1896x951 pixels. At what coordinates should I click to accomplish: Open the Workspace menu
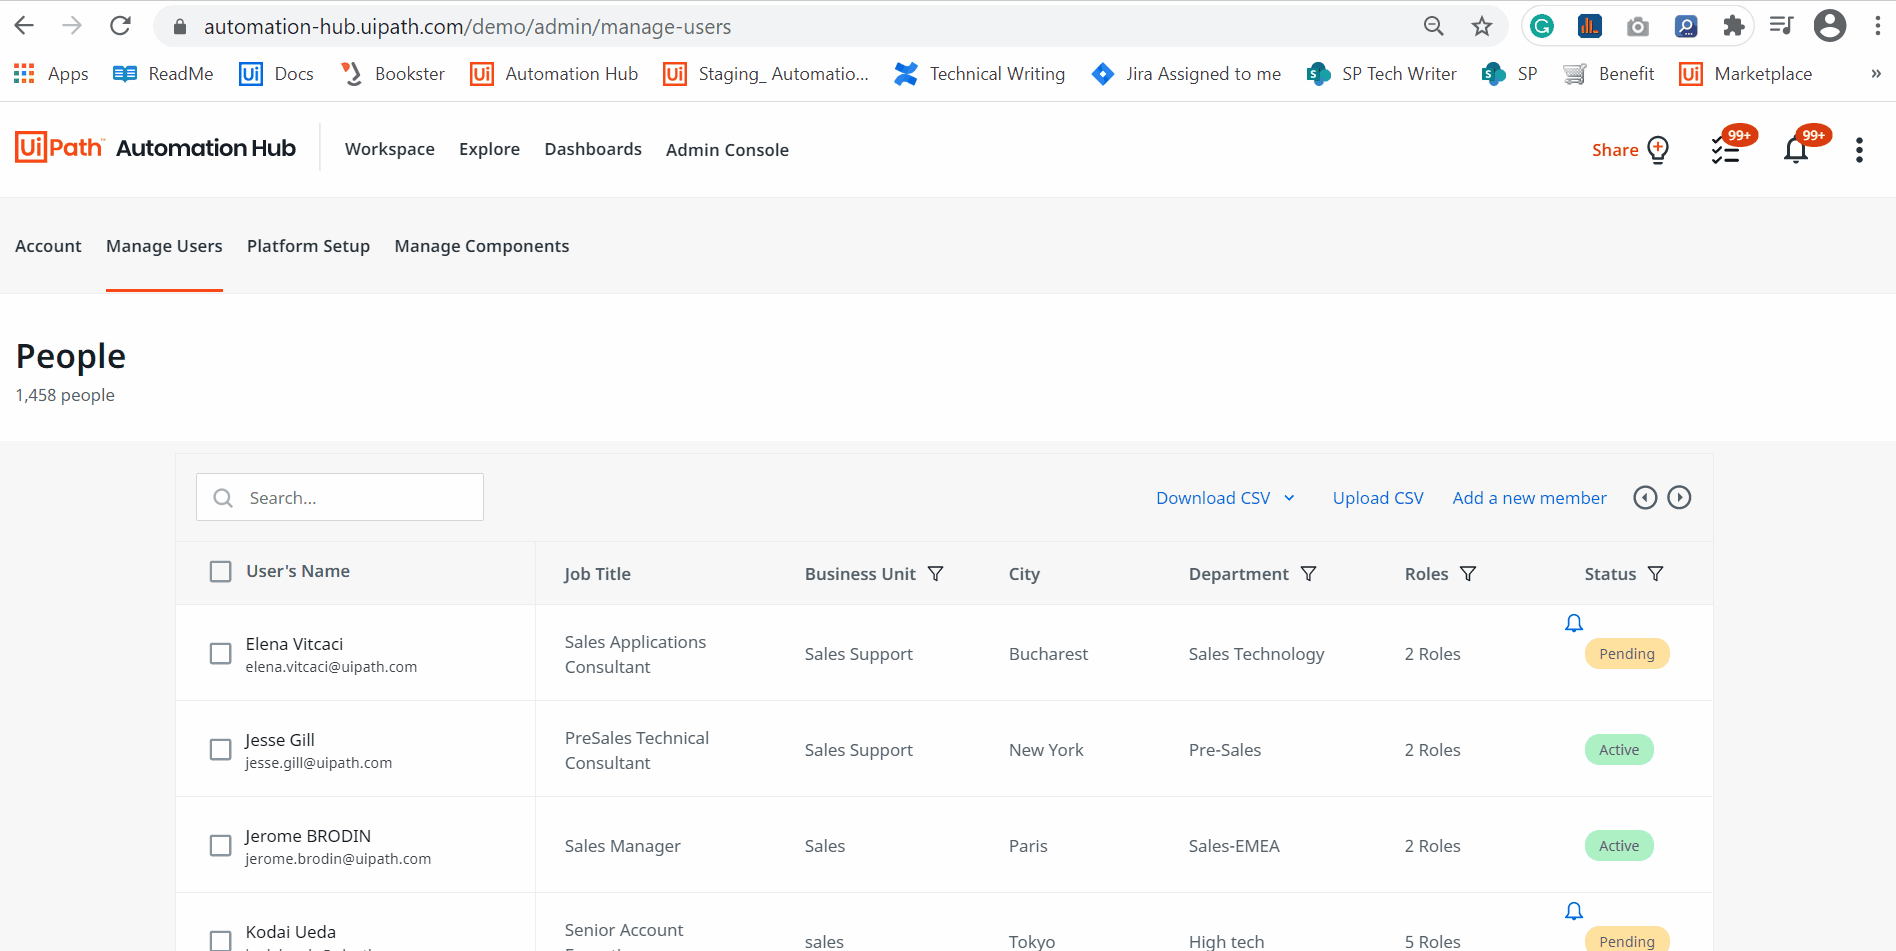tap(390, 149)
